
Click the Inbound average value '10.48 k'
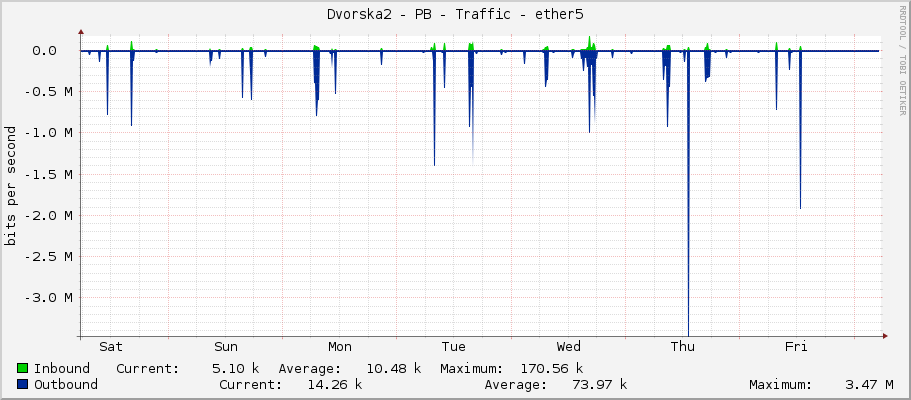click(393, 368)
